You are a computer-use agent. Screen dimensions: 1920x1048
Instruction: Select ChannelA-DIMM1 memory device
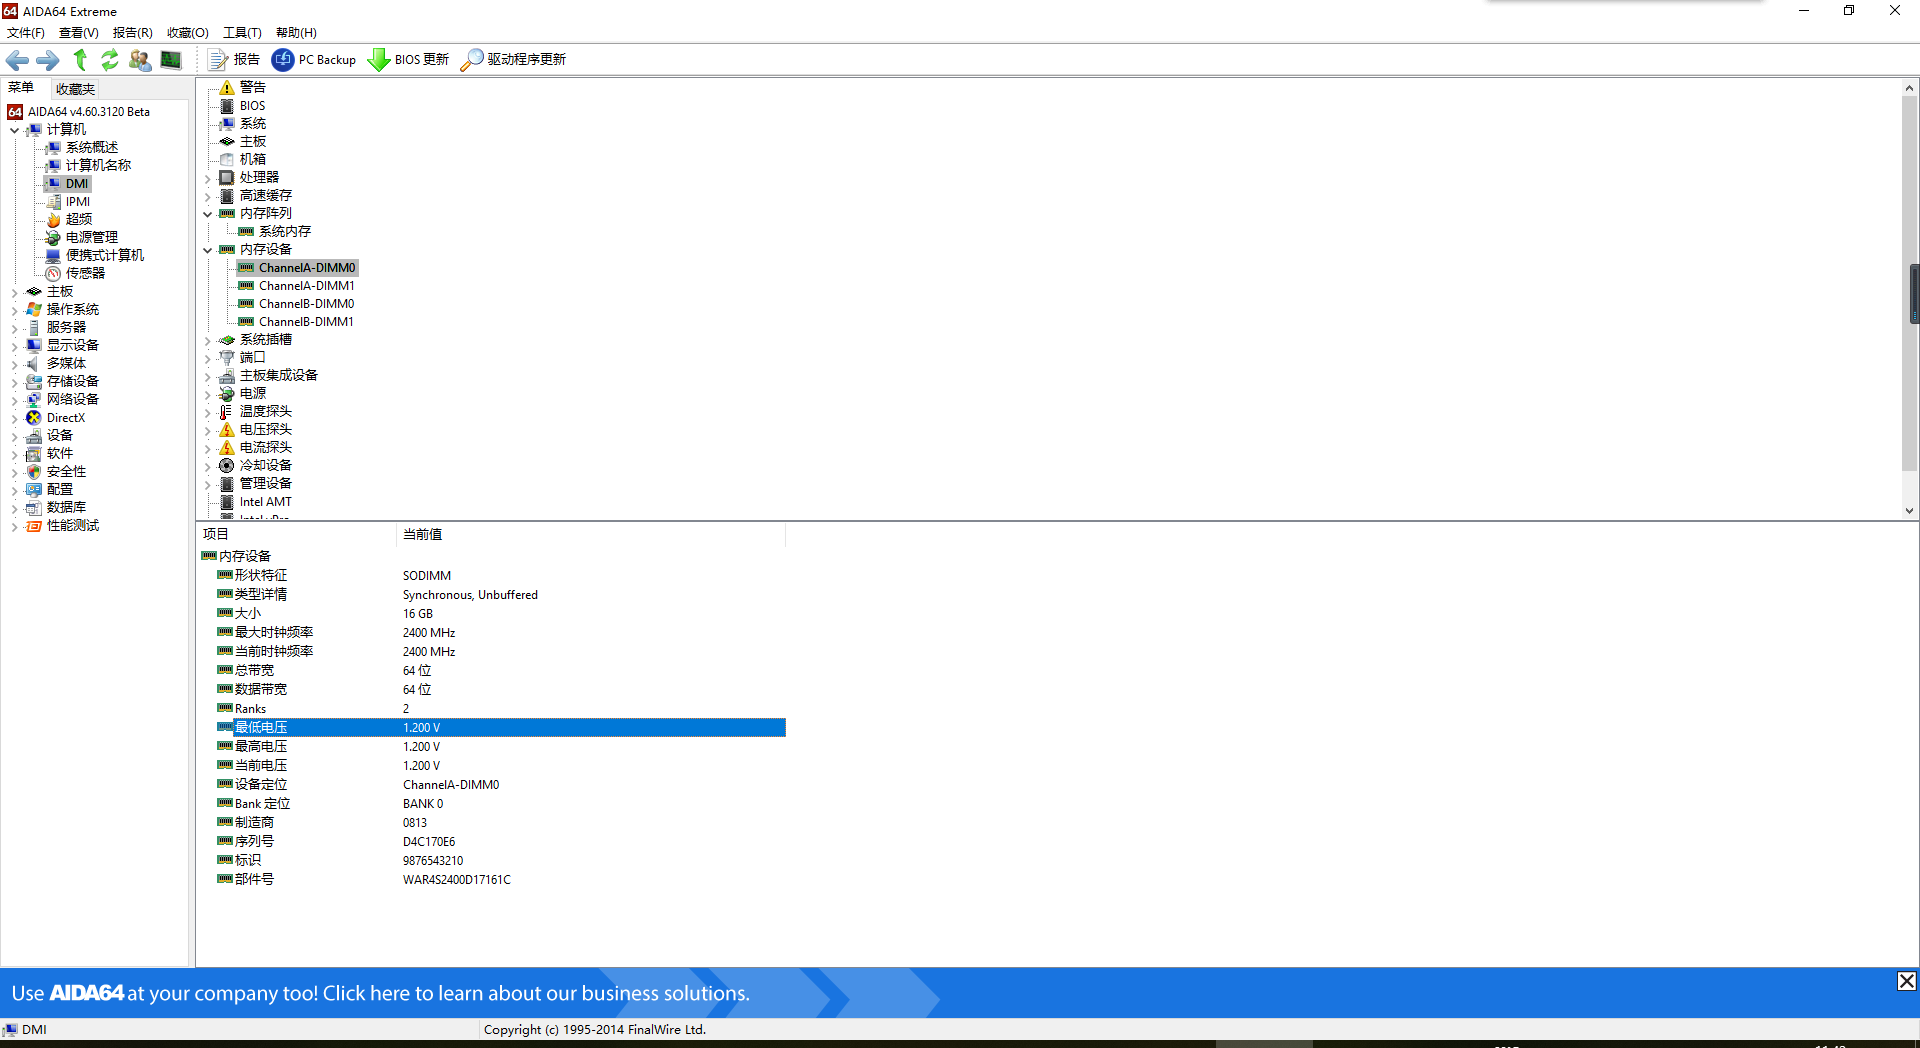(306, 286)
